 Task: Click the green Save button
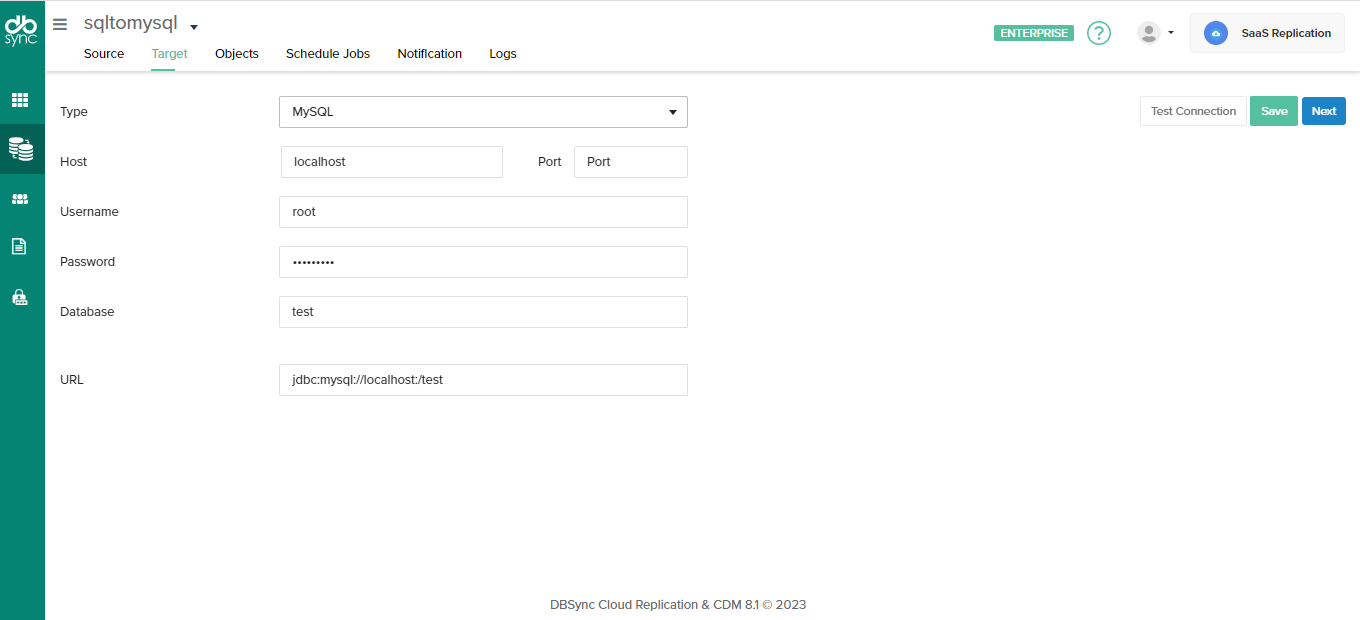pyautogui.click(x=1273, y=111)
